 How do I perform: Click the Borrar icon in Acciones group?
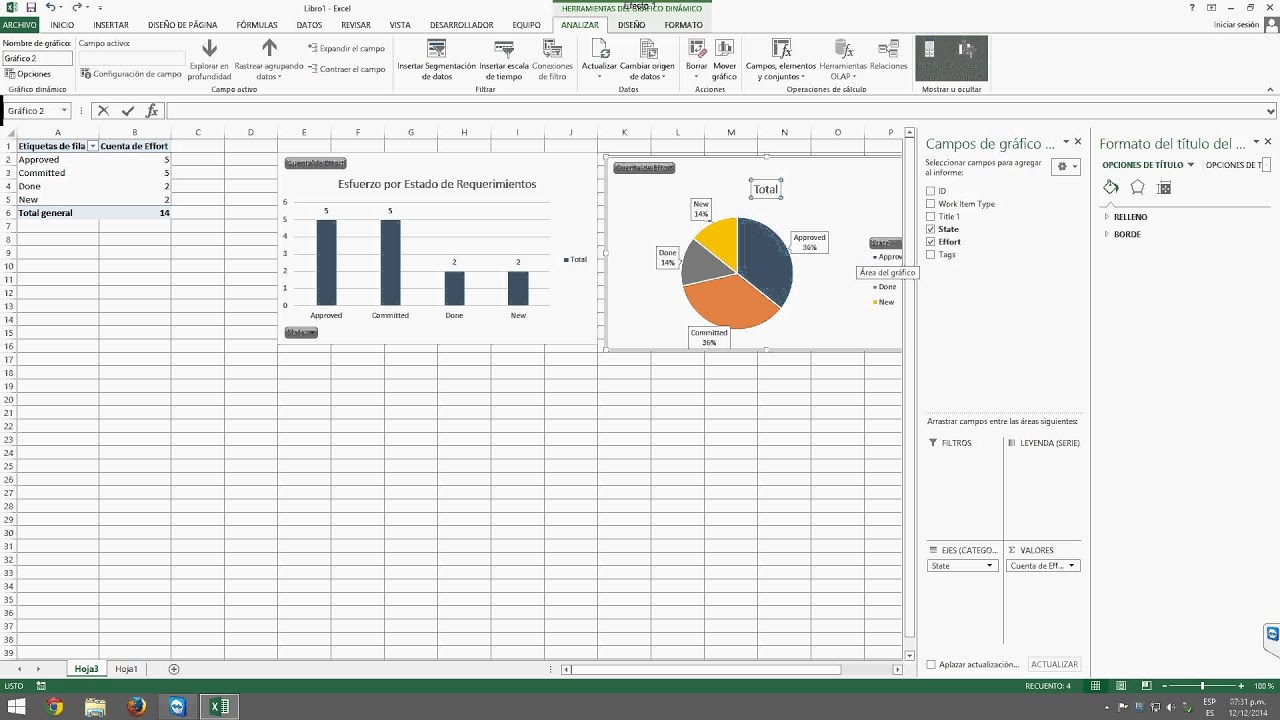[696, 49]
